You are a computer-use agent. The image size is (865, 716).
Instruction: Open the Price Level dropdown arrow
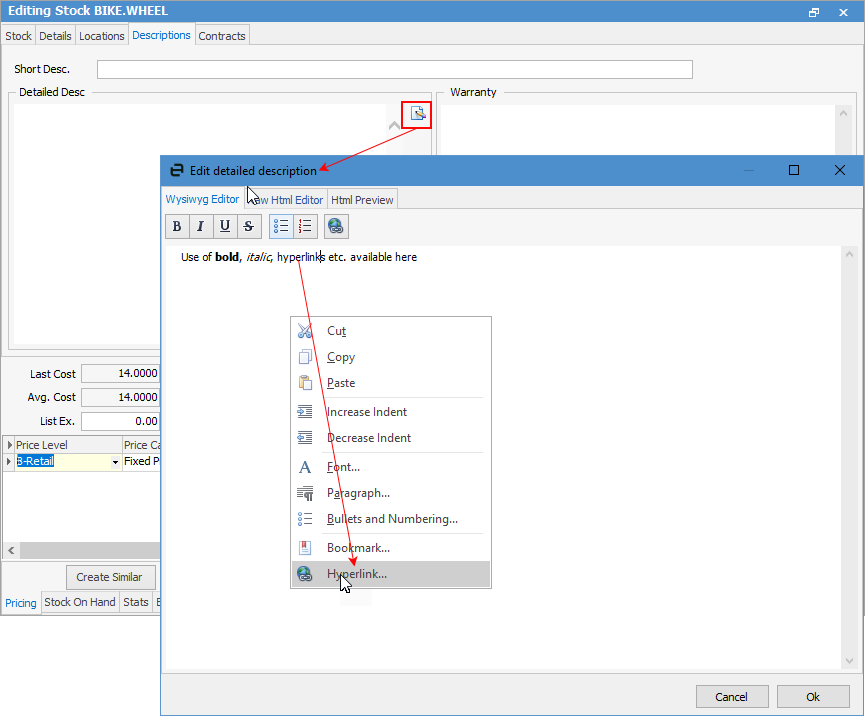(x=115, y=462)
